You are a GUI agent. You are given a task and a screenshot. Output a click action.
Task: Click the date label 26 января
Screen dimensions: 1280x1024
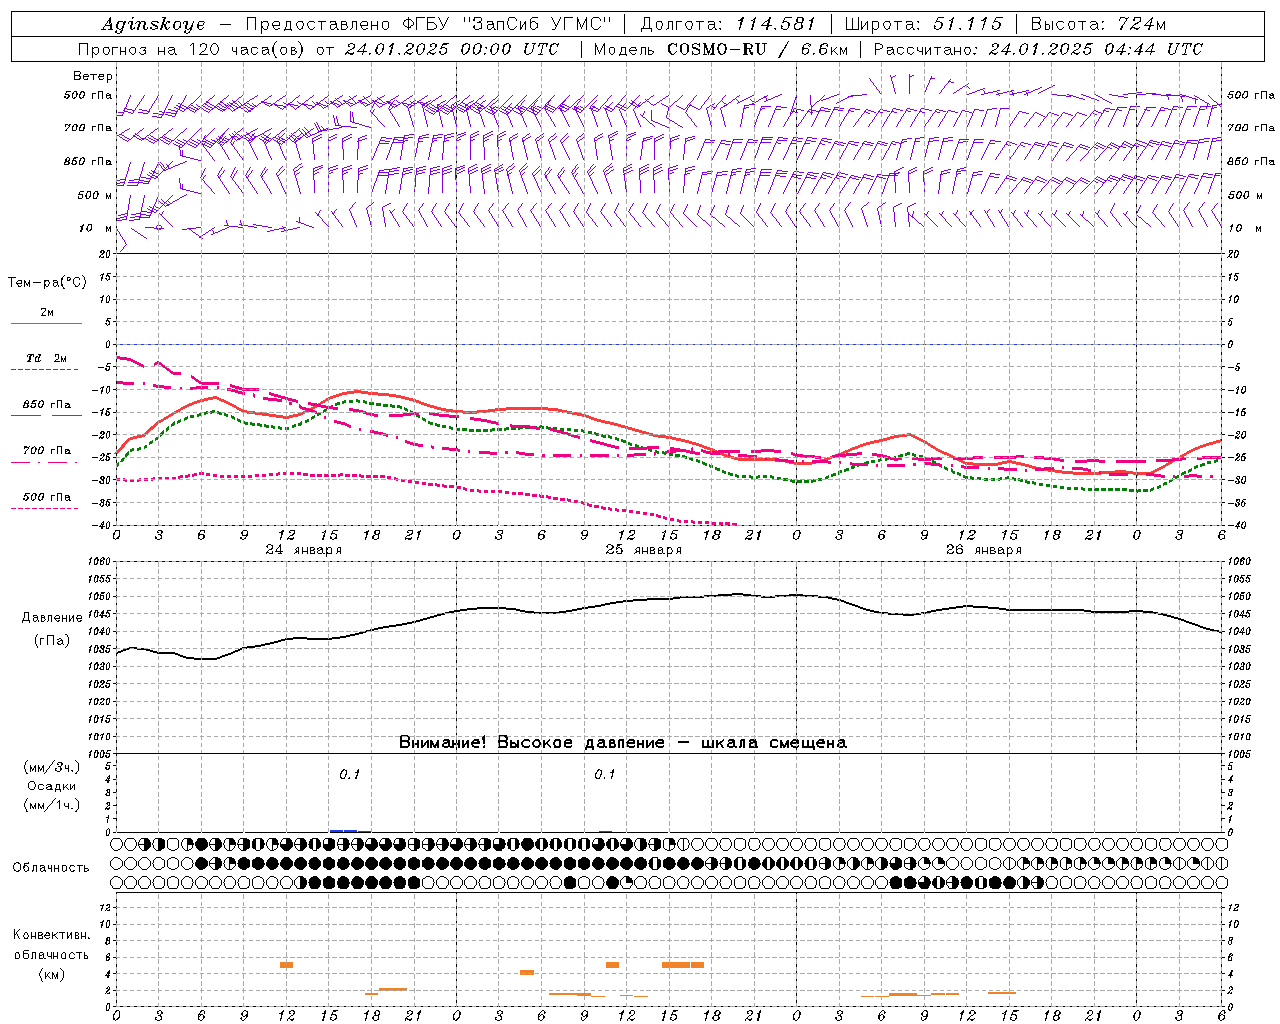coord(983,549)
